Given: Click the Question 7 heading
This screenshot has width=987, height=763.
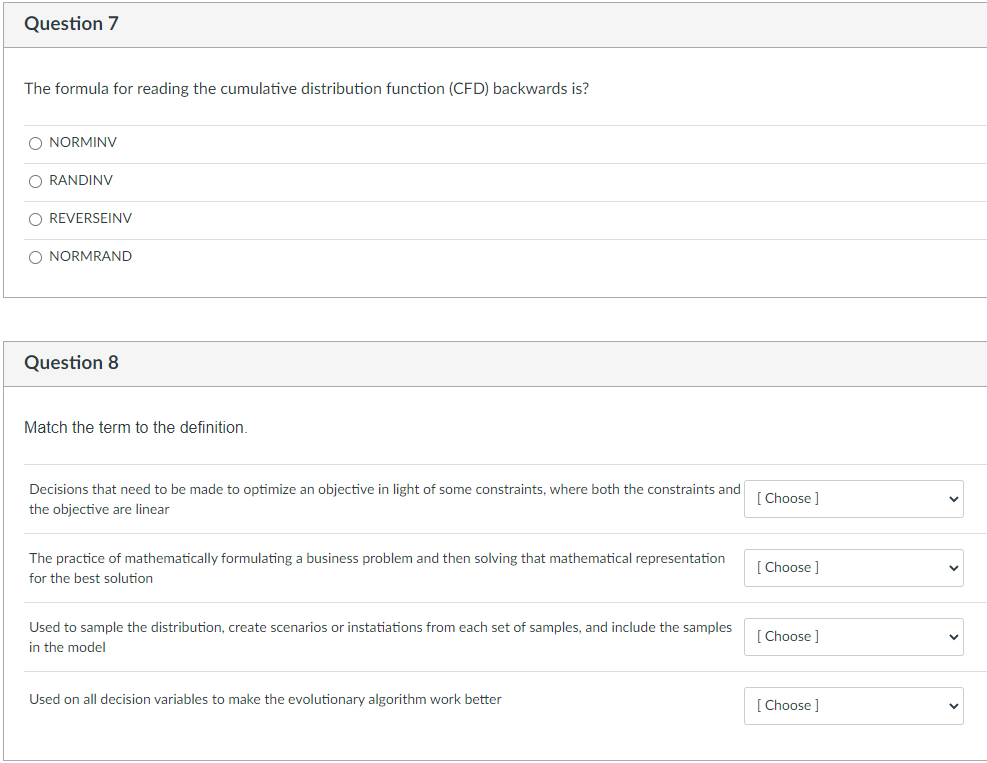Looking at the screenshot, I should point(71,24).
